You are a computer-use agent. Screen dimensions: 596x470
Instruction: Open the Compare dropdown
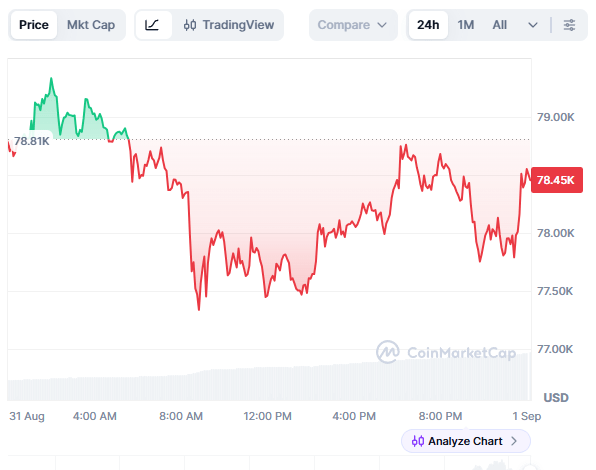353,25
